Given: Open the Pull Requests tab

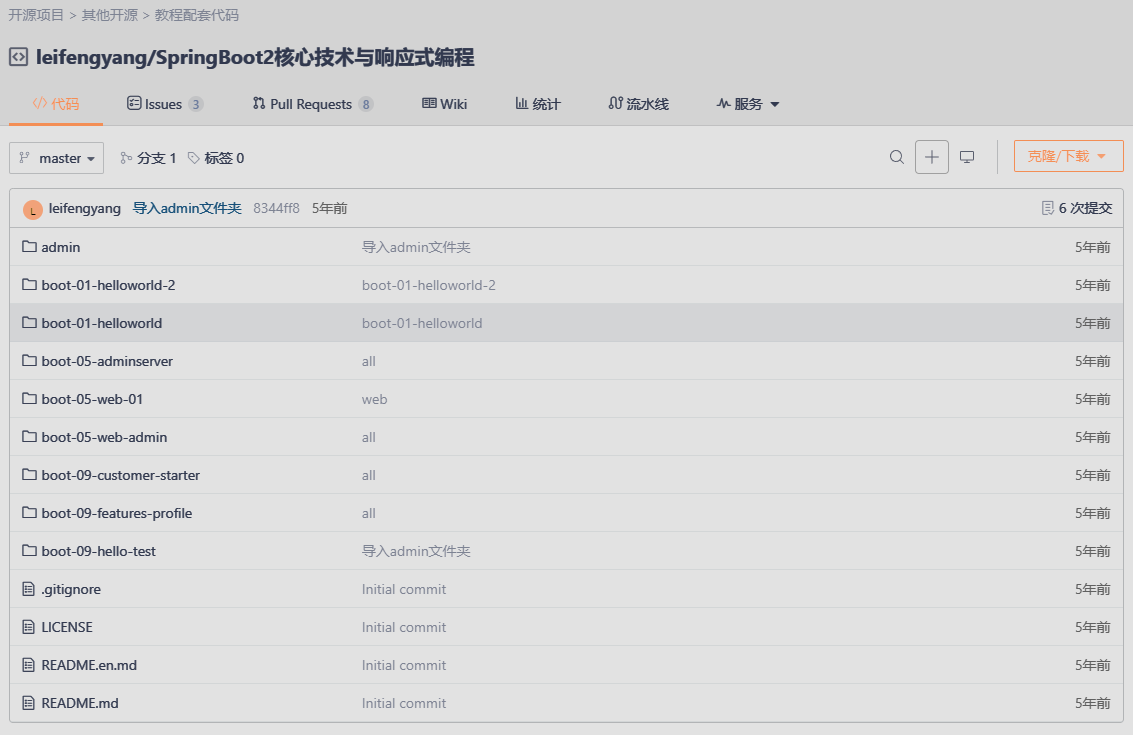Looking at the screenshot, I should pos(312,104).
